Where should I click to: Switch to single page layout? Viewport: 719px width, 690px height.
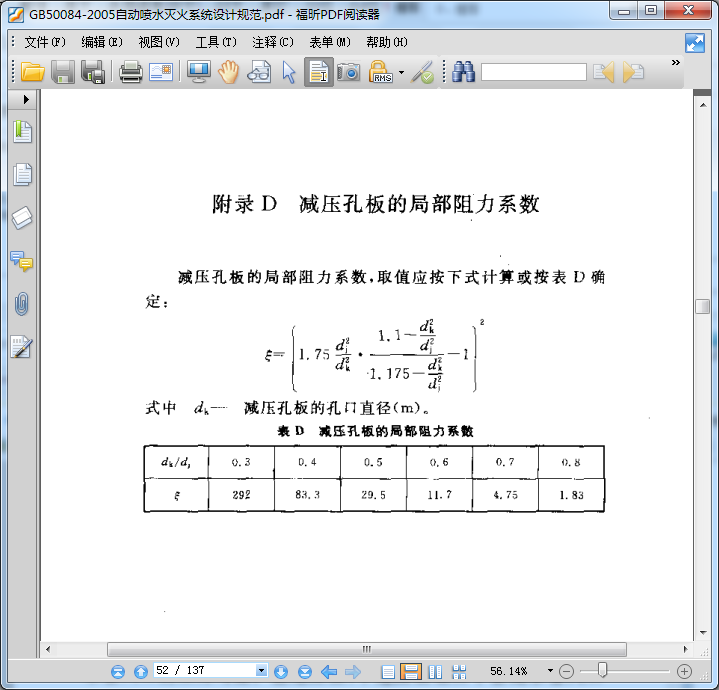coord(388,672)
